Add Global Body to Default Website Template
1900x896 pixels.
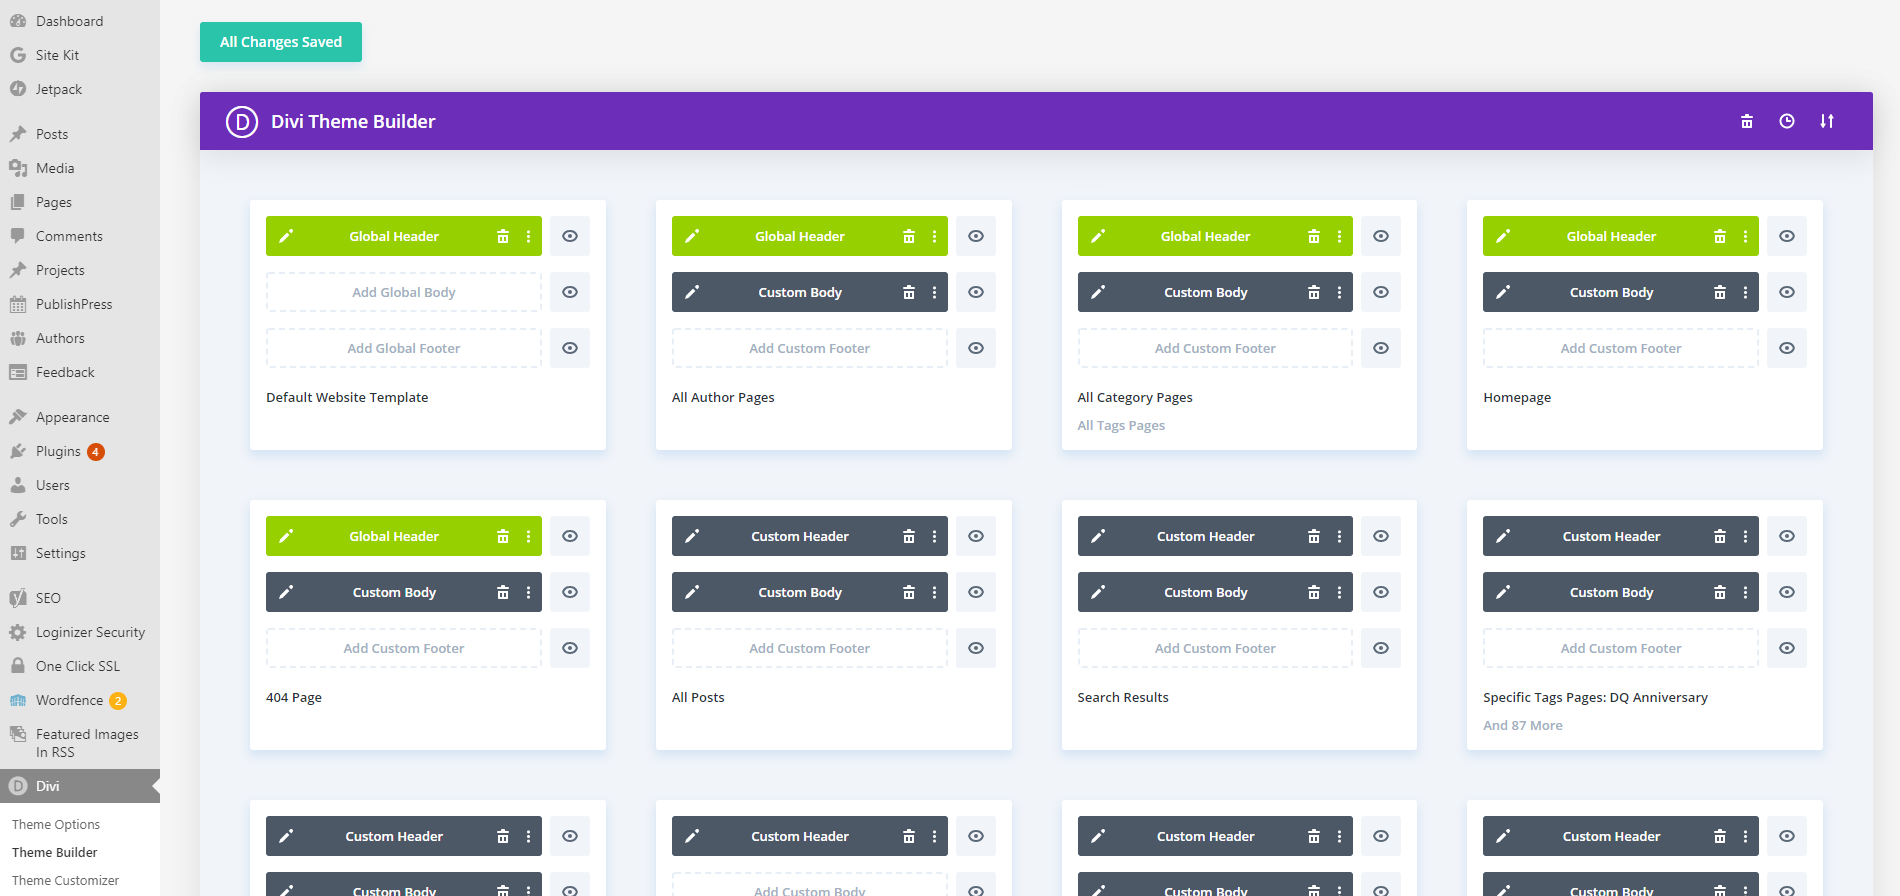(403, 293)
